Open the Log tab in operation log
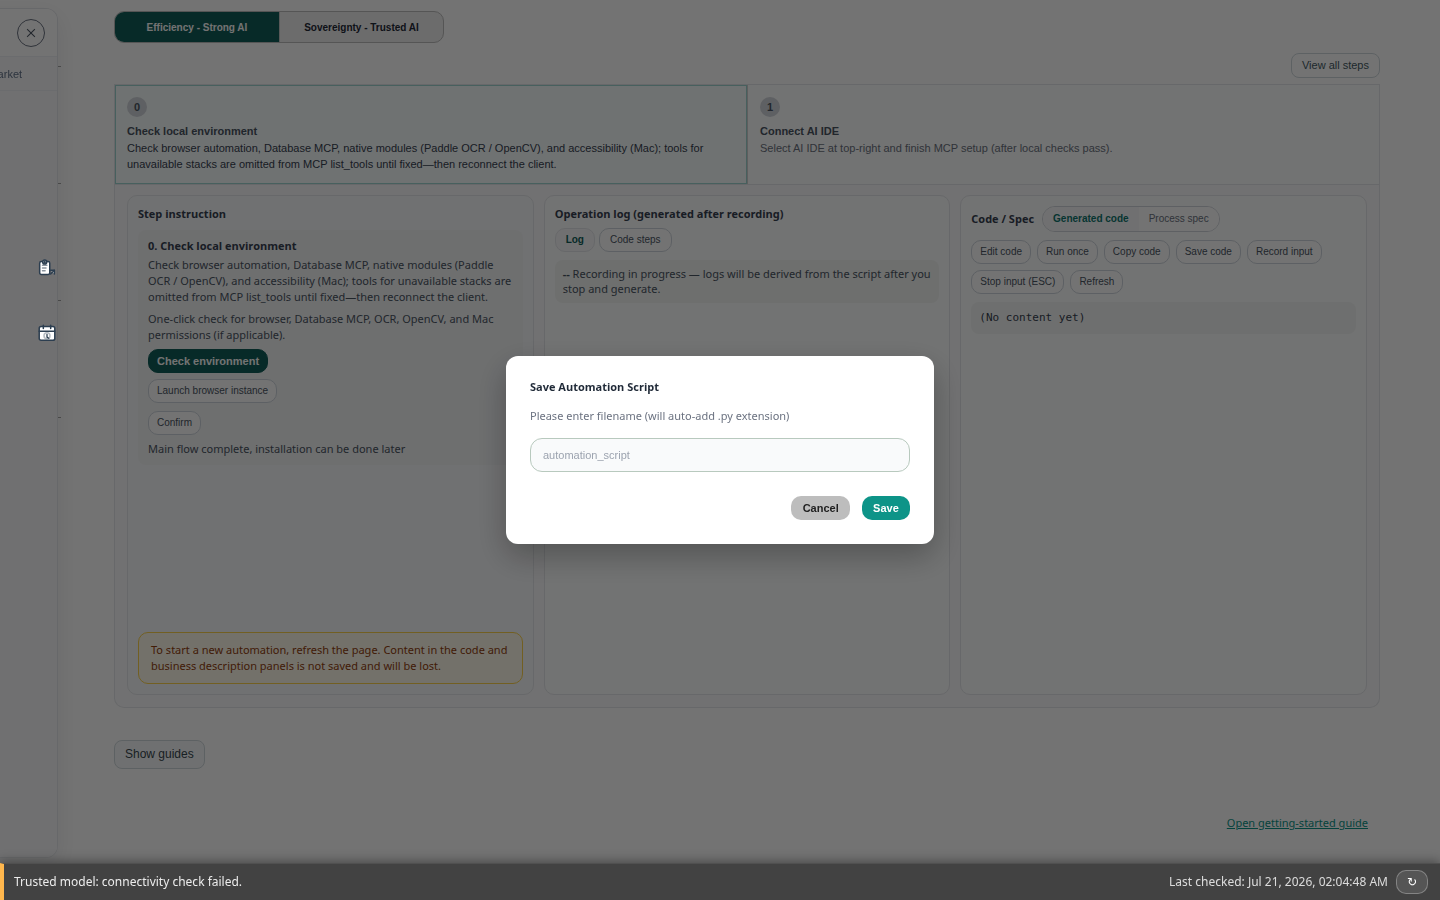The width and height of the screenshot is (1440, 900). coord(575,240)
